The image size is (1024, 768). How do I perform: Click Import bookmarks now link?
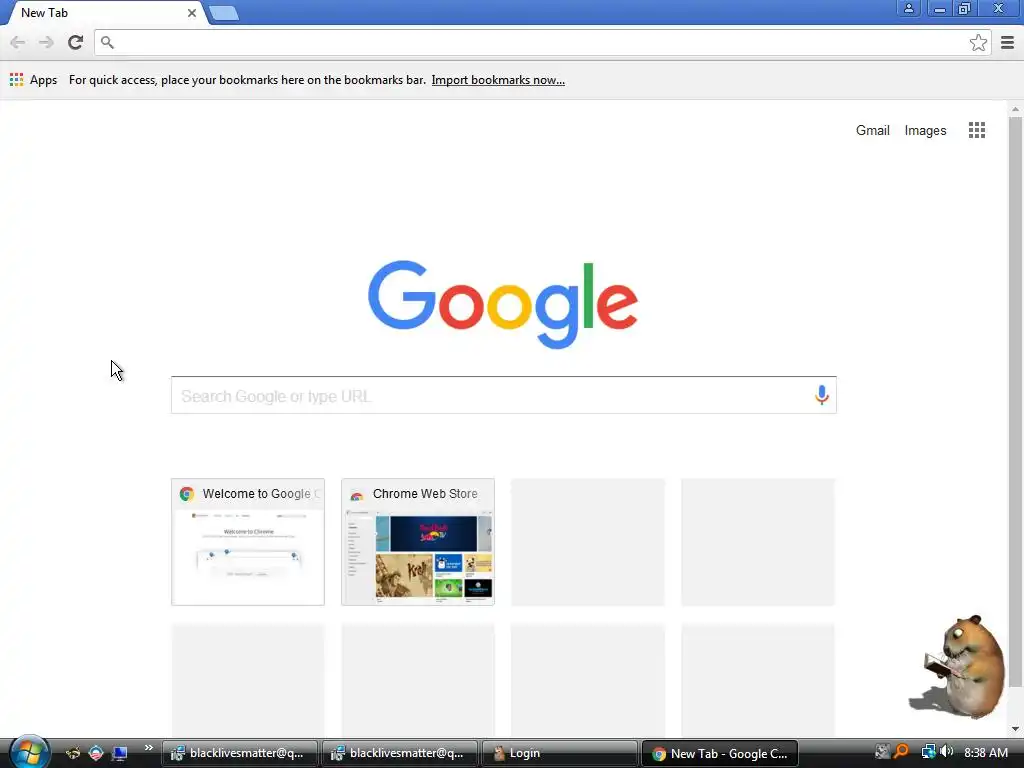[498, 80]
